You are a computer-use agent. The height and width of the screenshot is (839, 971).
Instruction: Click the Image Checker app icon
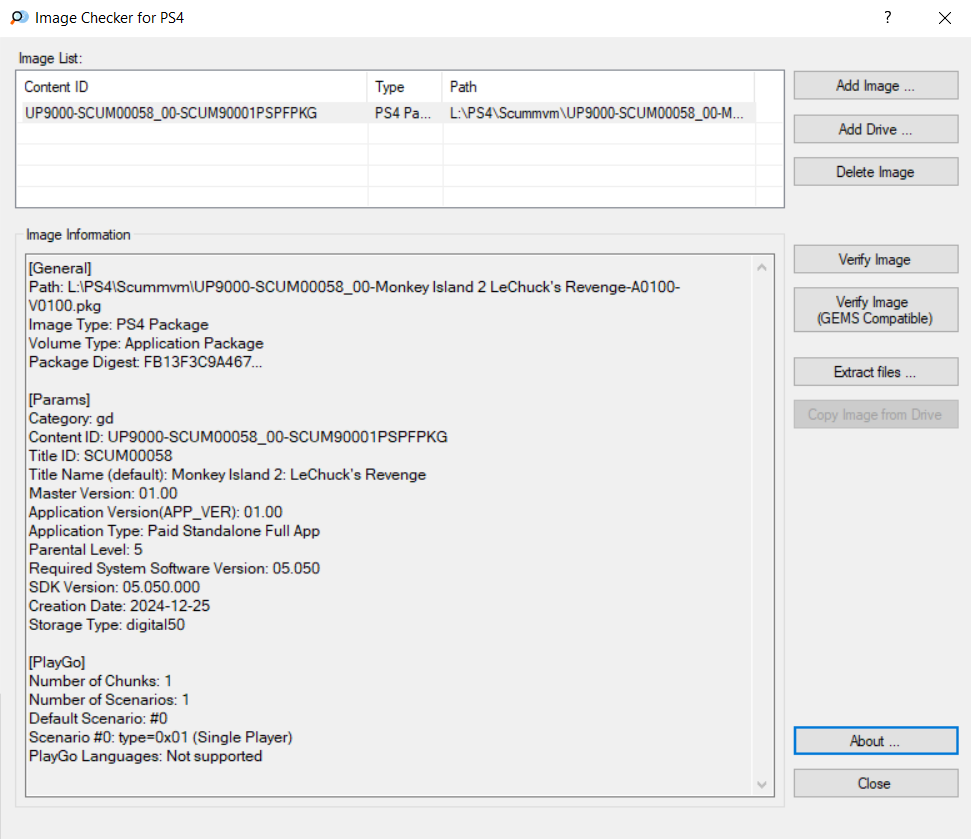19,17
